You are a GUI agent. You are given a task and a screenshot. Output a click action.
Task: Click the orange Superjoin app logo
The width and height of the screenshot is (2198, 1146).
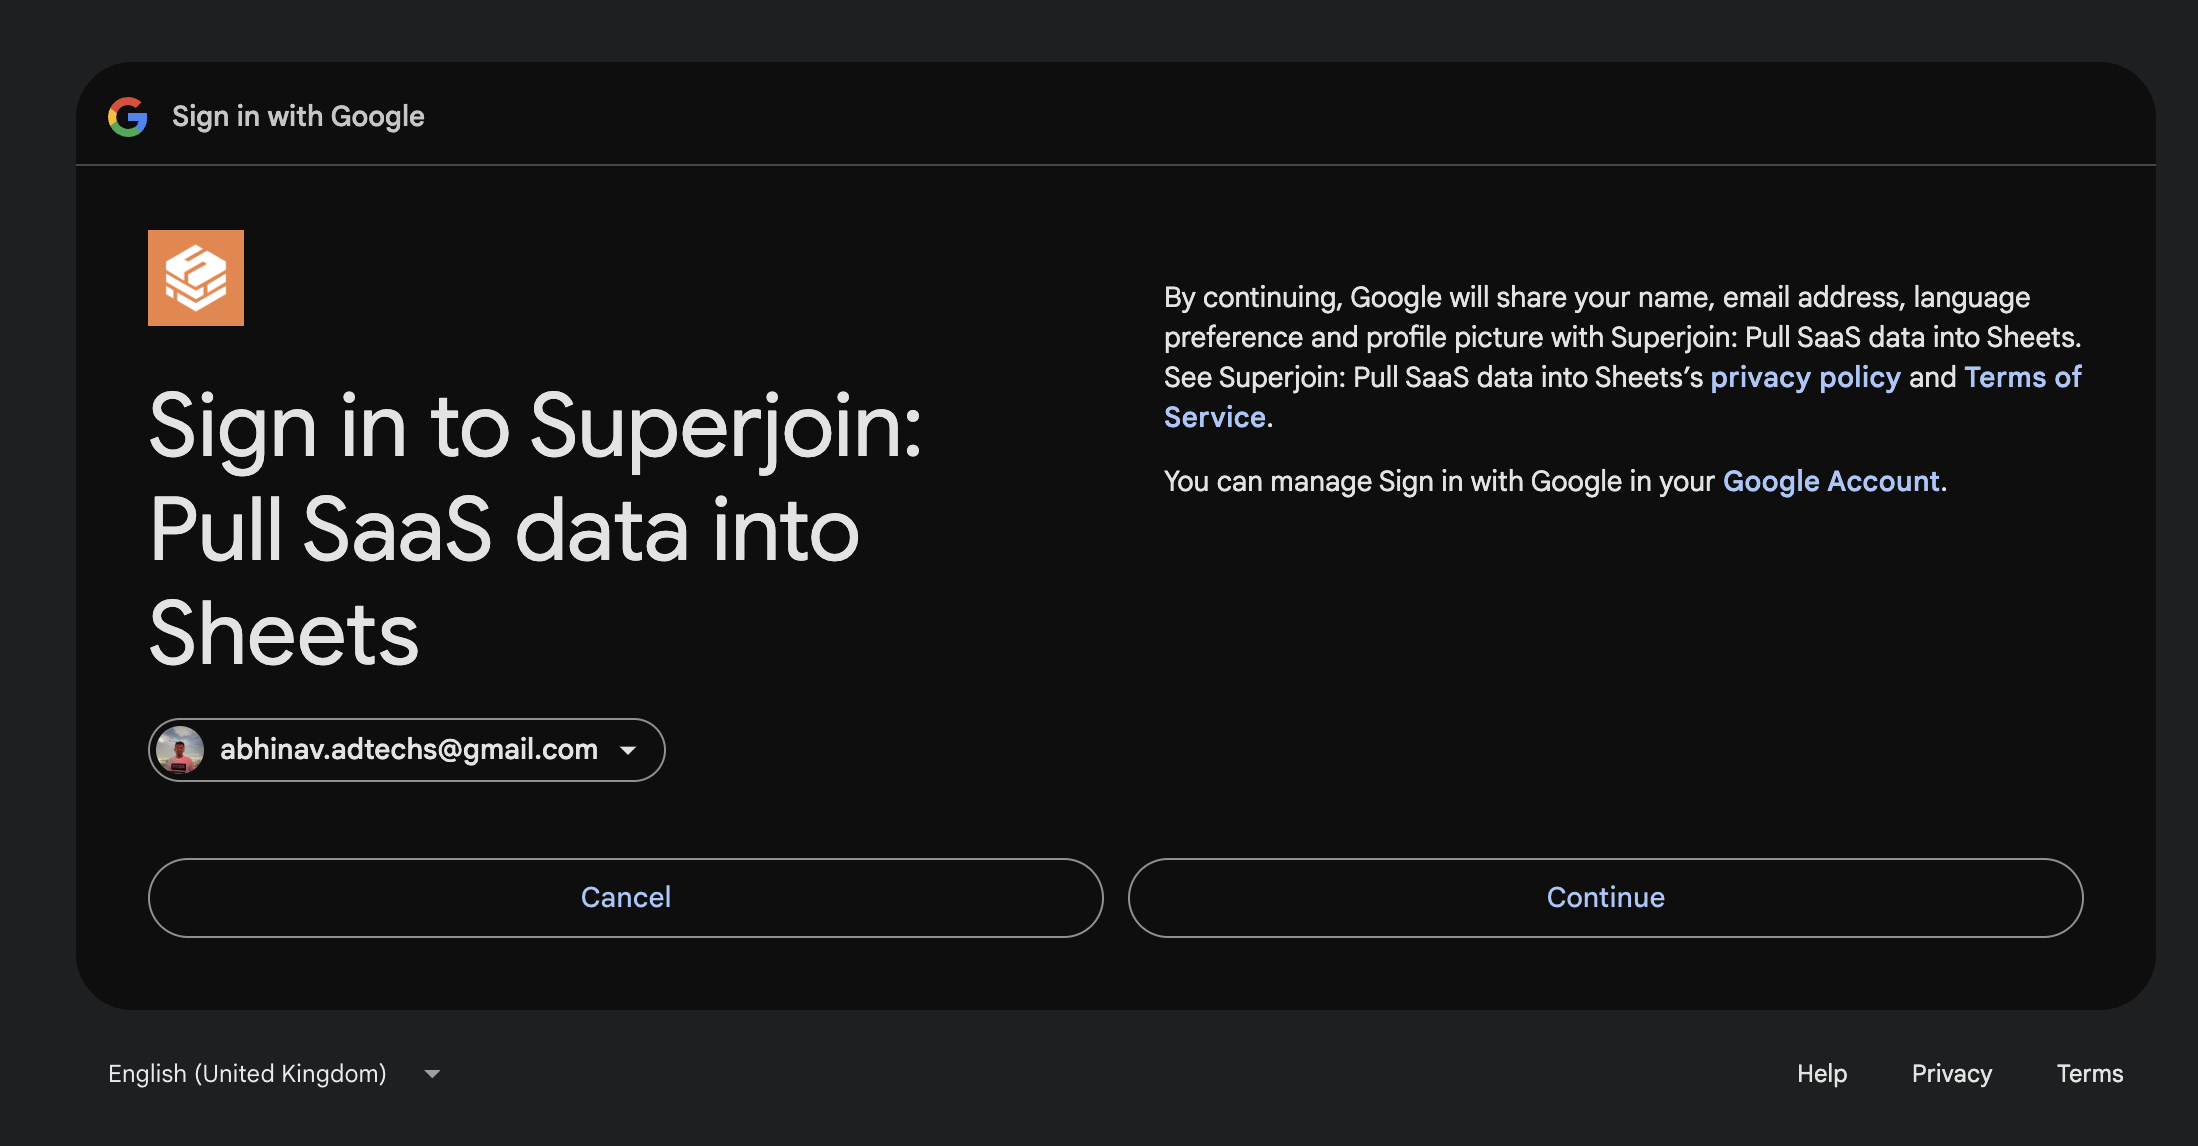(x=196, y=278)
